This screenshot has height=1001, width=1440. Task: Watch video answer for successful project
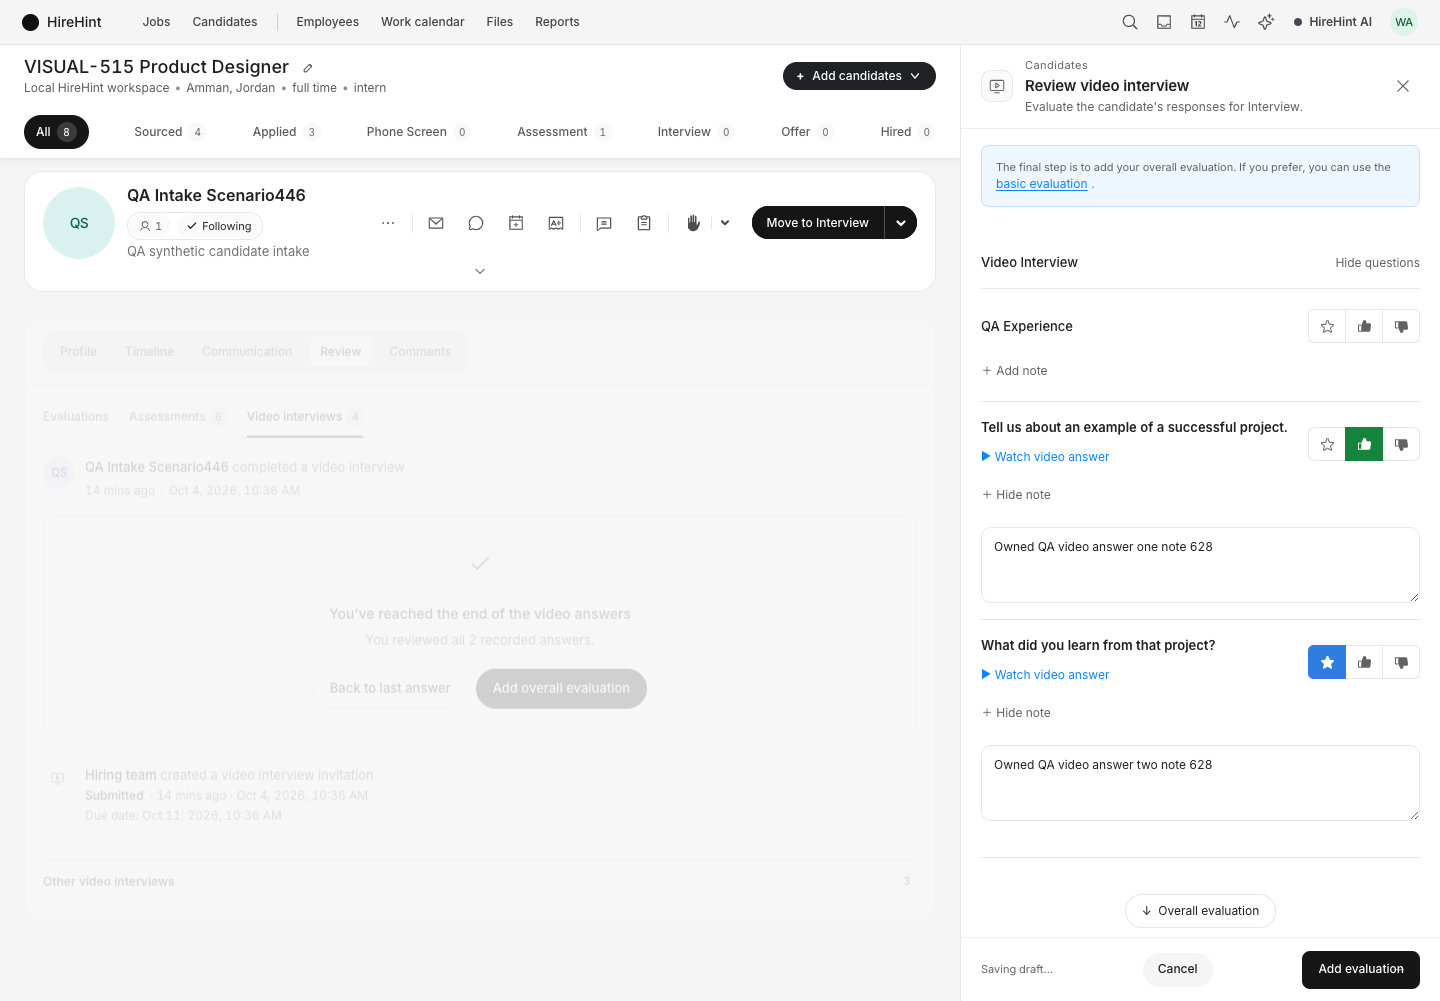click(x=1045, y=457)
